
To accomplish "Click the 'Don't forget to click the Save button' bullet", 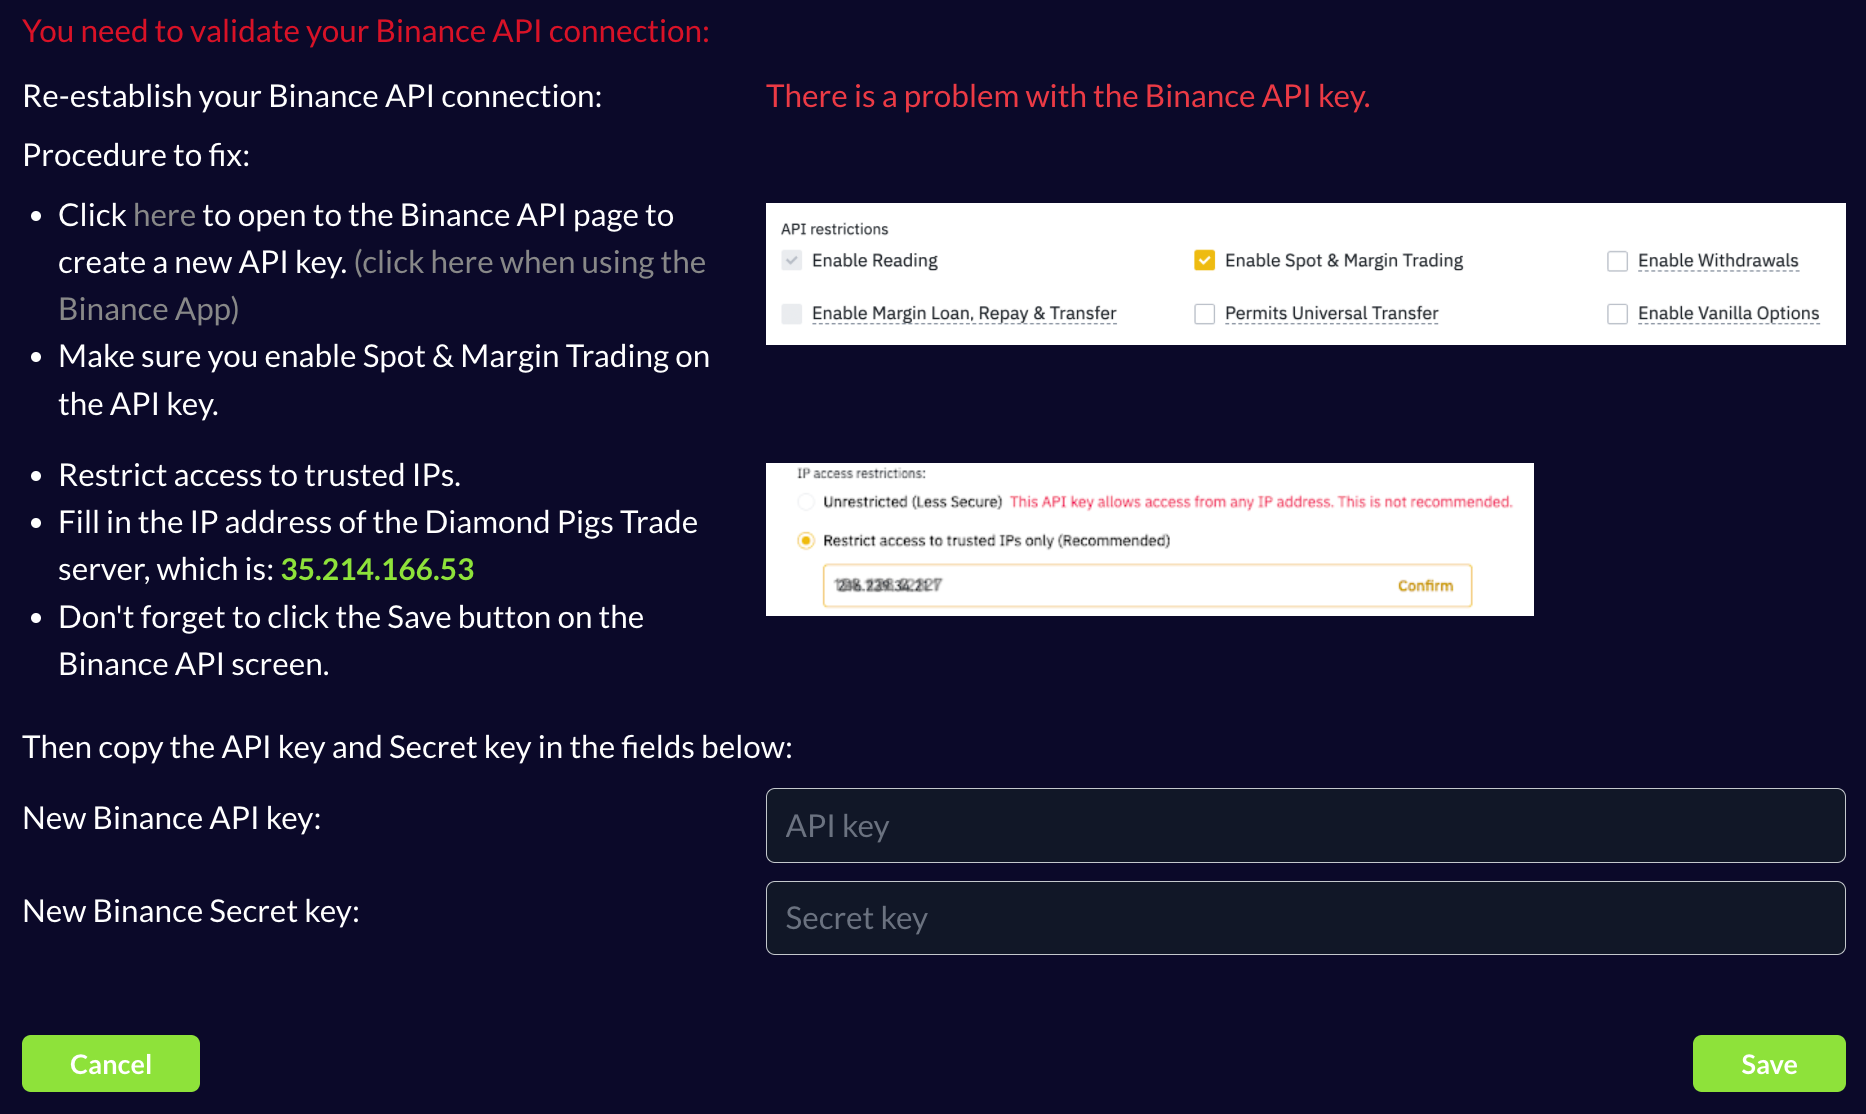I will pyautogui.click(x=351, y=640).
